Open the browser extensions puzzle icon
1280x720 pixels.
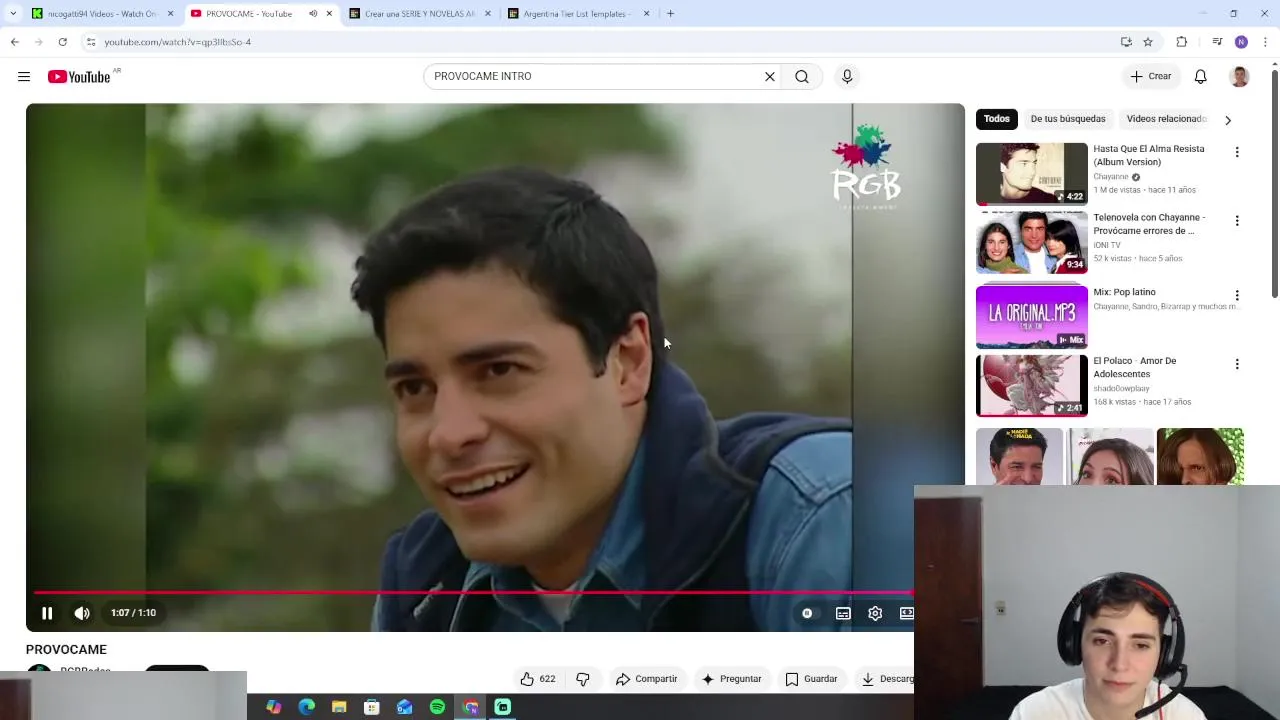(x=1182, y=42)
